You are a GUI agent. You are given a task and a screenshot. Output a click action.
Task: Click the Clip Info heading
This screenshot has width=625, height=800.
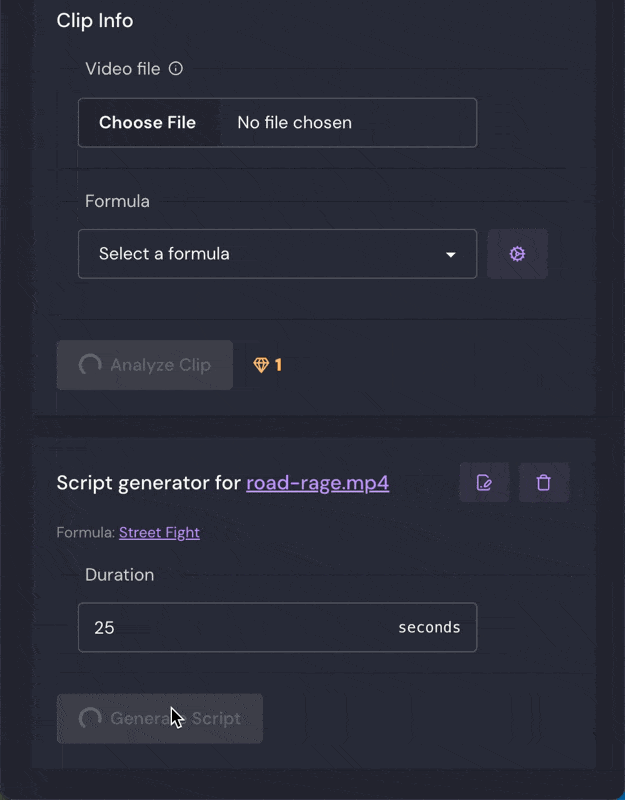tap(95, 20)
